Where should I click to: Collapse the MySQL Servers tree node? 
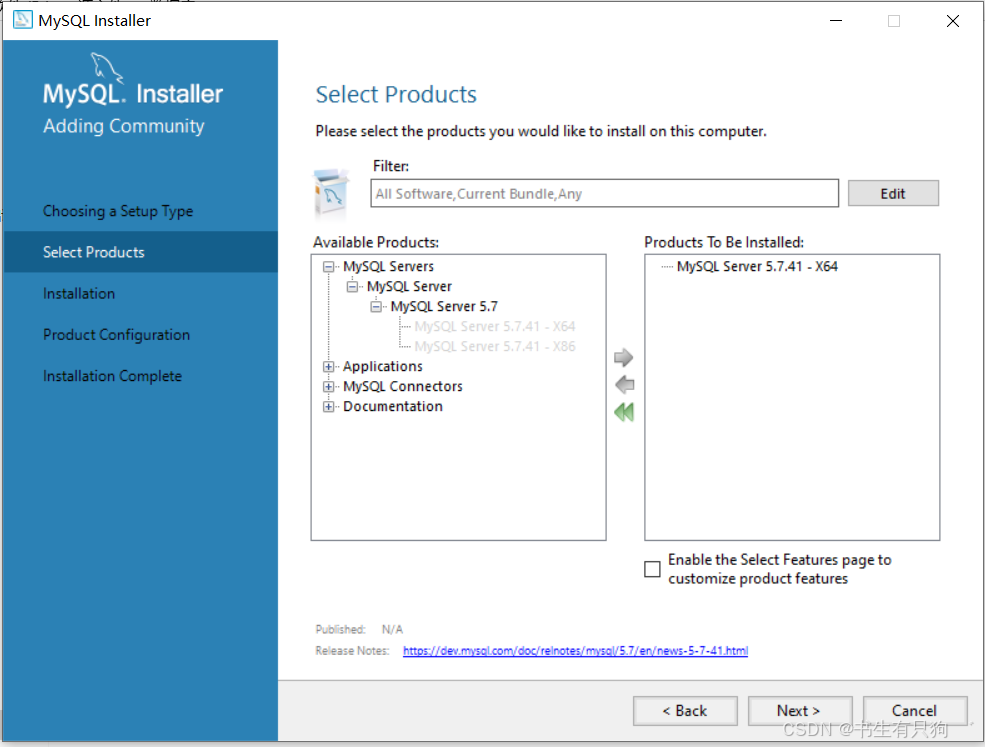click(328, 267)
